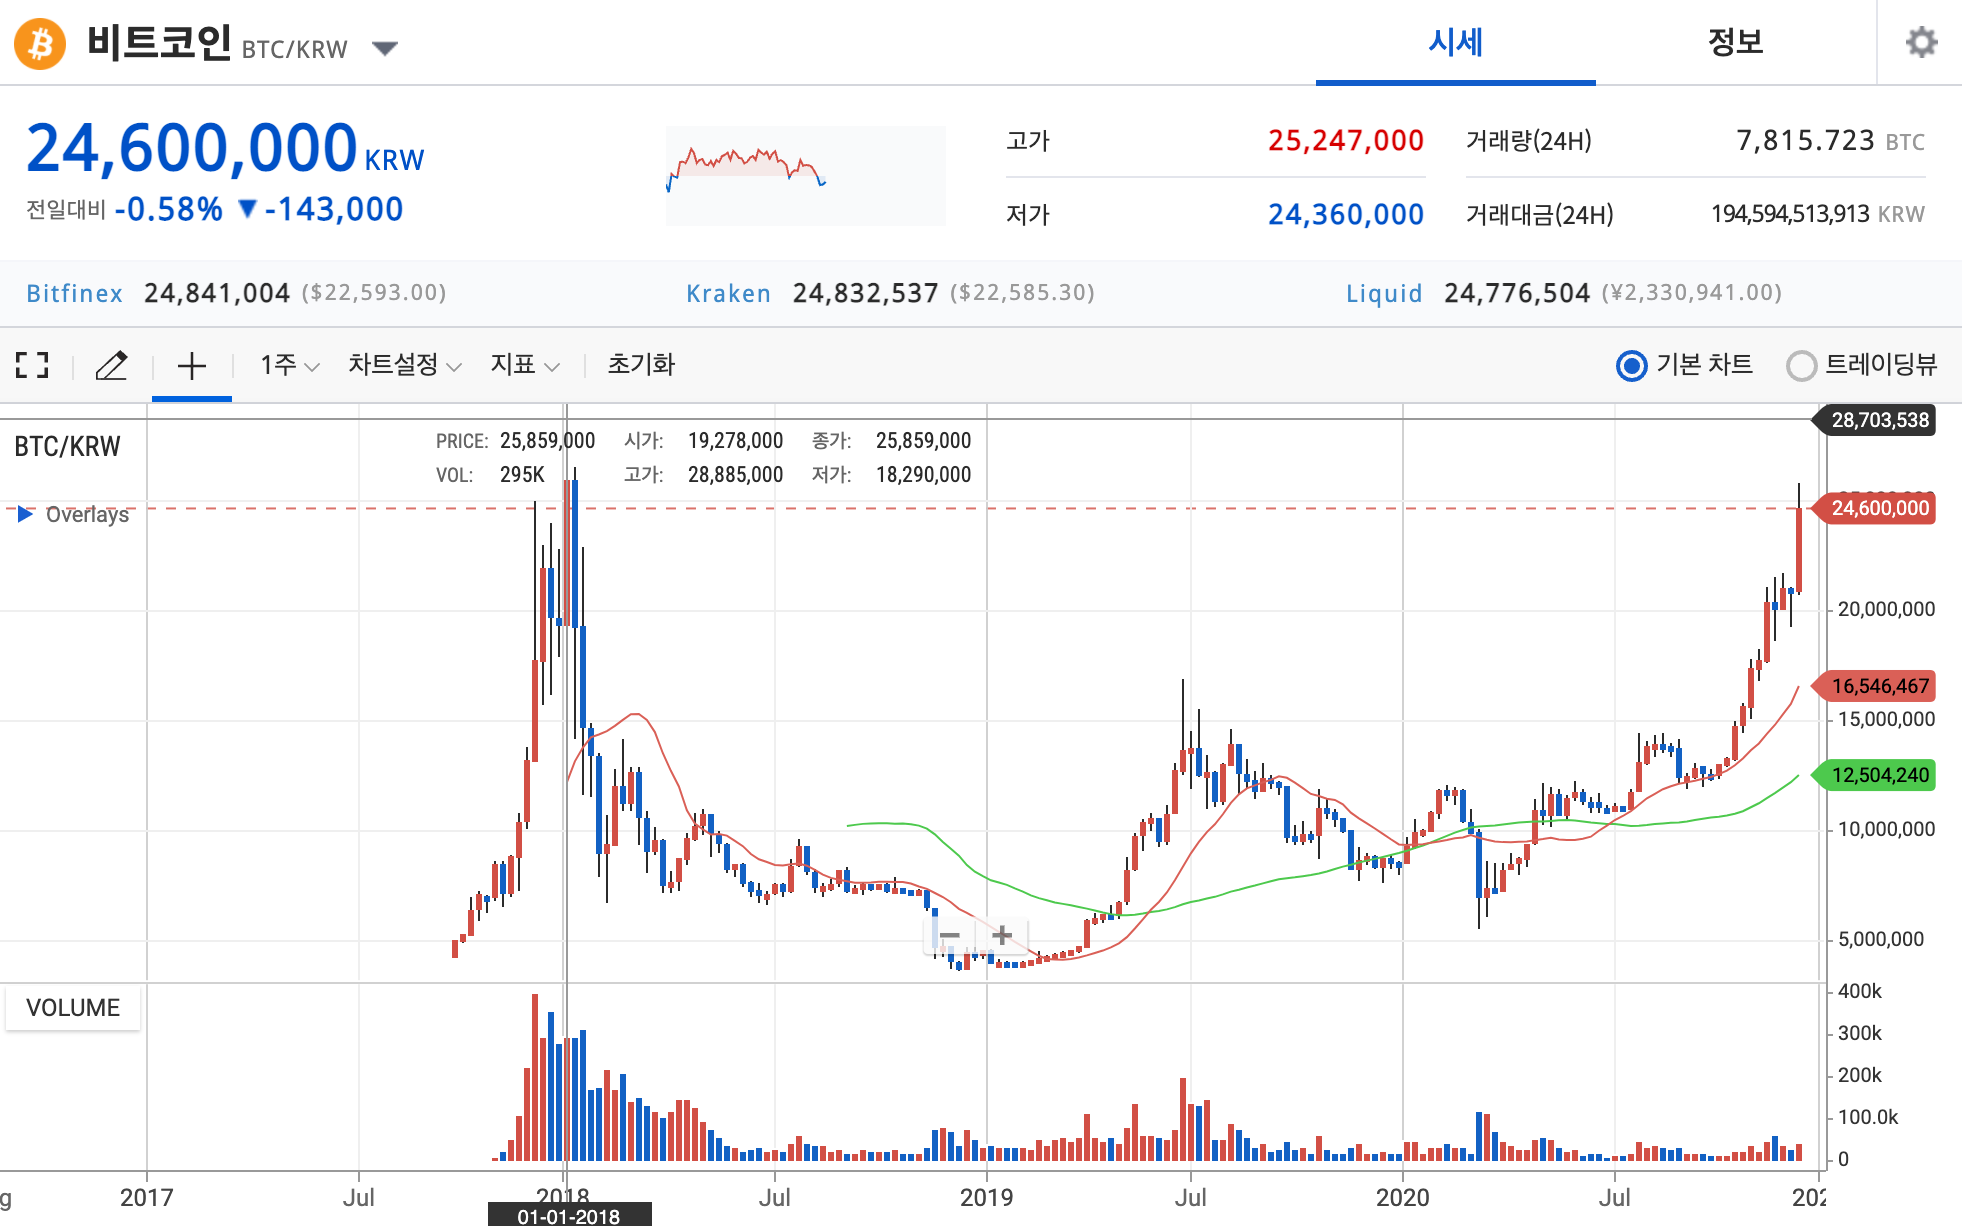Select the 기본 차트 radio button
Viewport: 1962px width, 1226px height.
tap(1631, 366)
